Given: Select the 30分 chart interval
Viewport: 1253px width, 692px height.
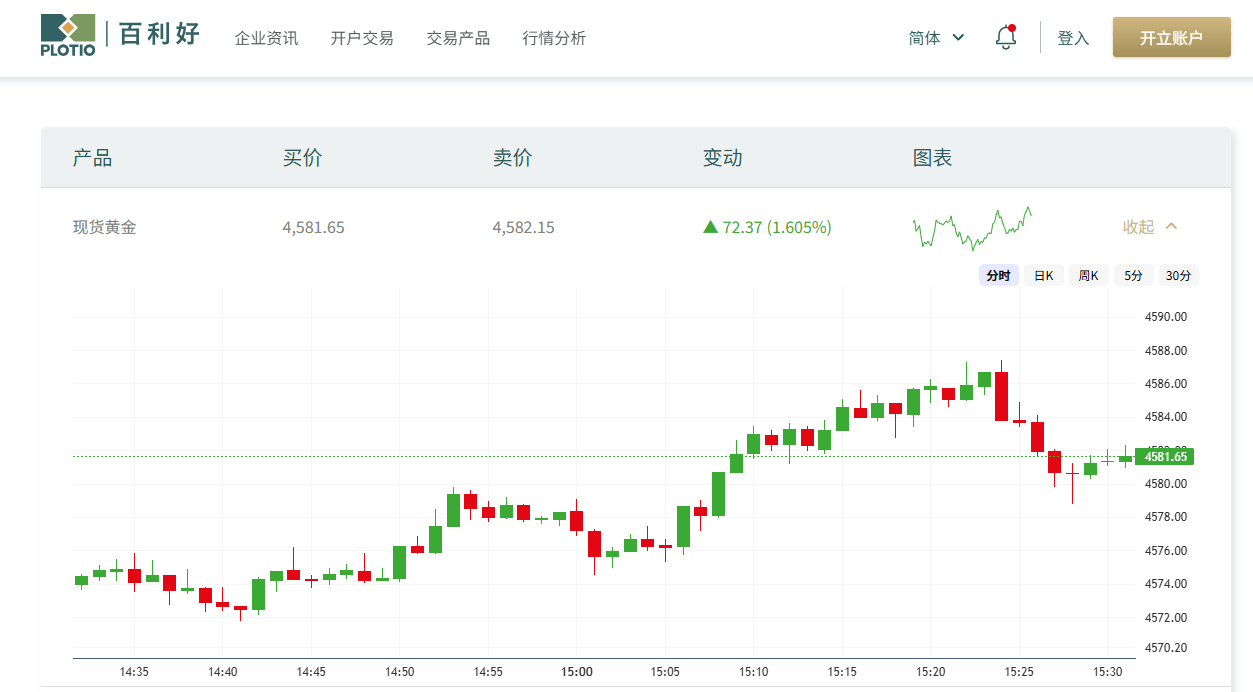Looking at the screenshot, I should pos(1178,276).
